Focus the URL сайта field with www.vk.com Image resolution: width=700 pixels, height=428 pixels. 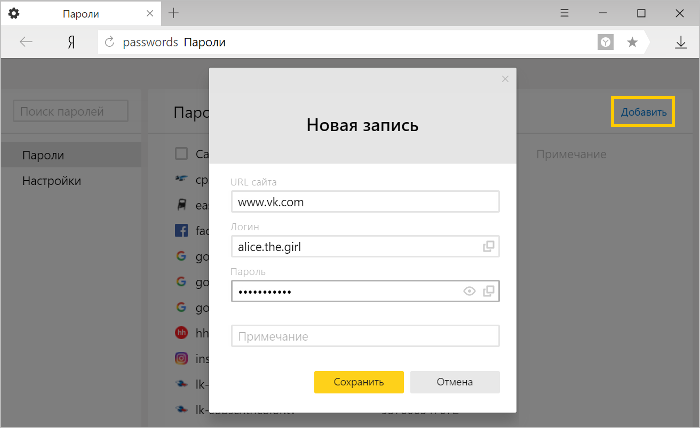coord(365,202)
